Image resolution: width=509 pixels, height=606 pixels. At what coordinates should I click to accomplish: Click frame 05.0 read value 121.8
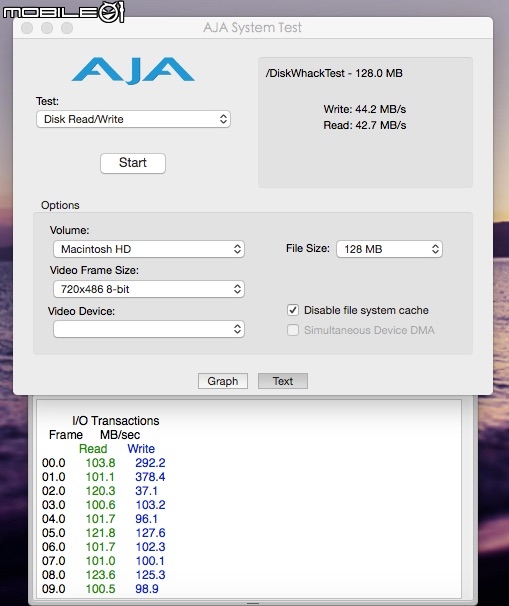[x=100, y=533]
